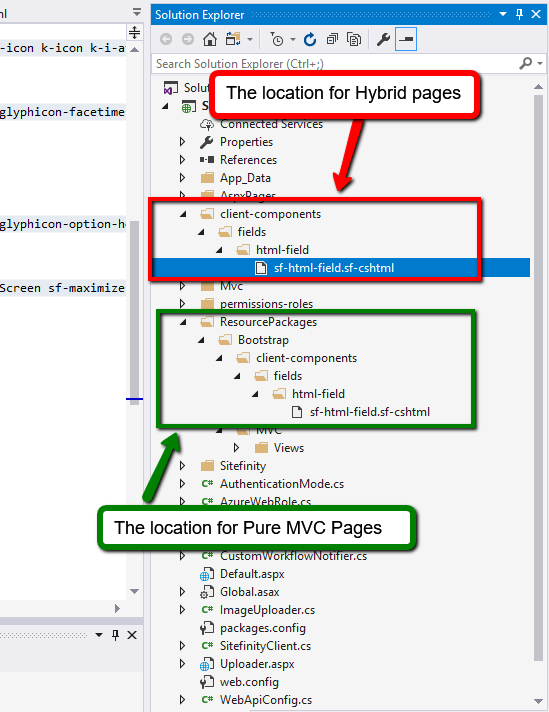Collapse the ResourcePackages folder

tap(183, 322)
